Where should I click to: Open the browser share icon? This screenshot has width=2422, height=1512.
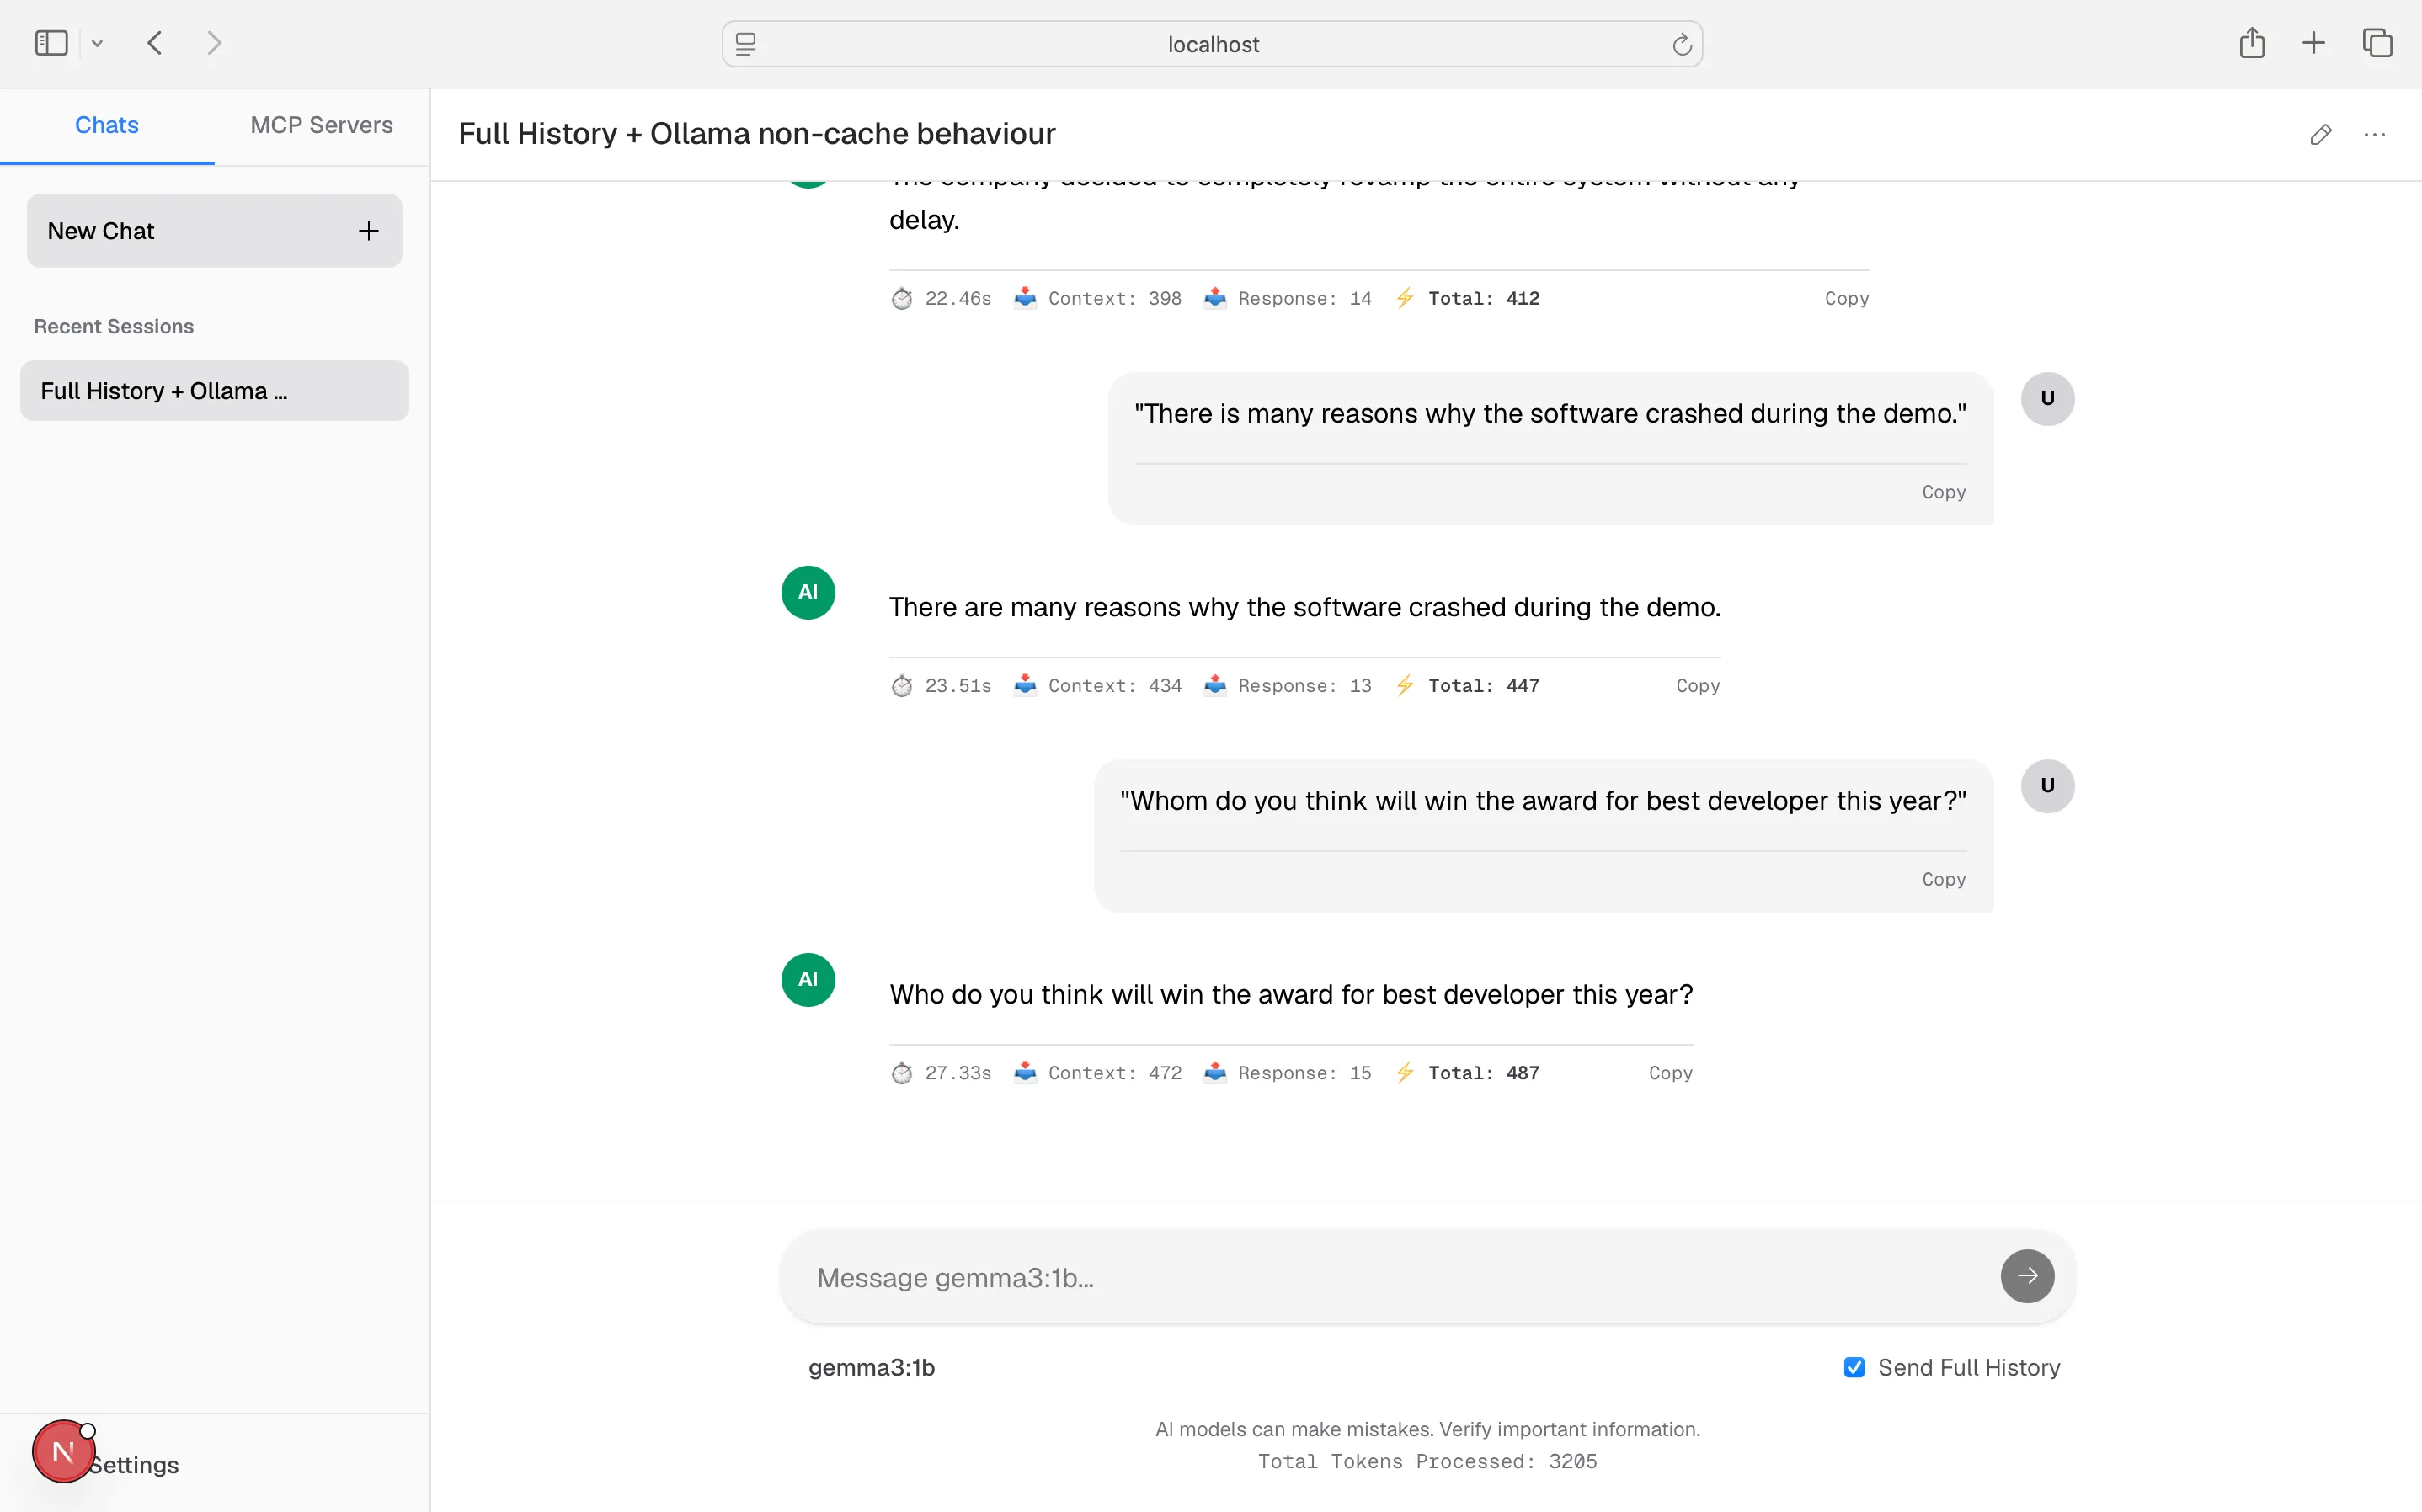[2251, 42]
